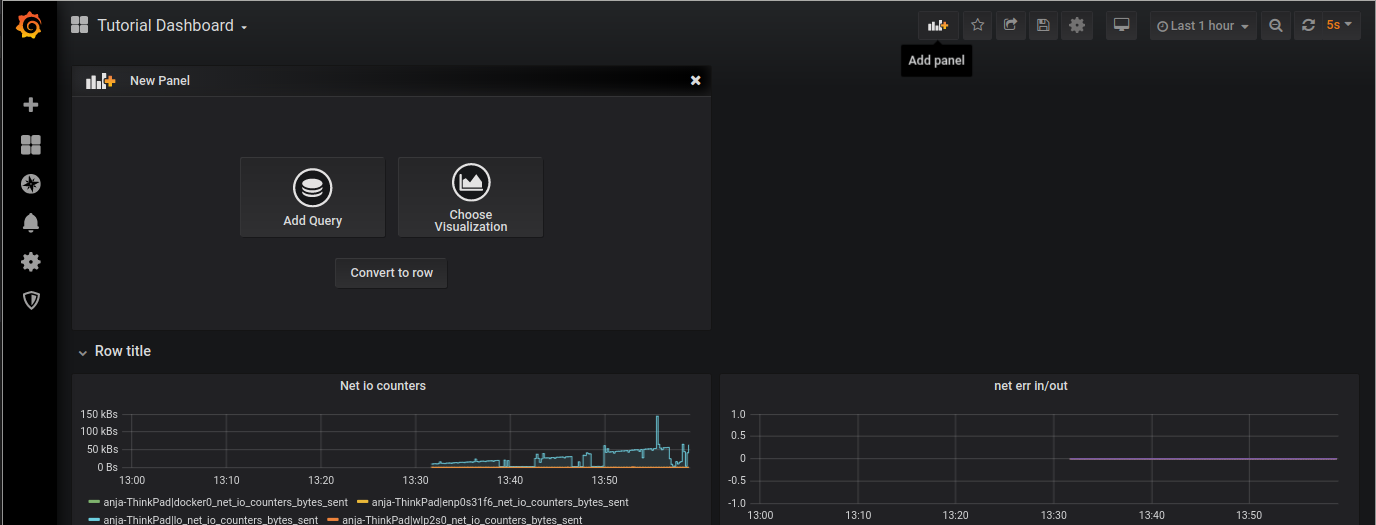Open dashboard settings gear in top bar
Screen dimensions: 1376x525
[x=1077, y=25]
